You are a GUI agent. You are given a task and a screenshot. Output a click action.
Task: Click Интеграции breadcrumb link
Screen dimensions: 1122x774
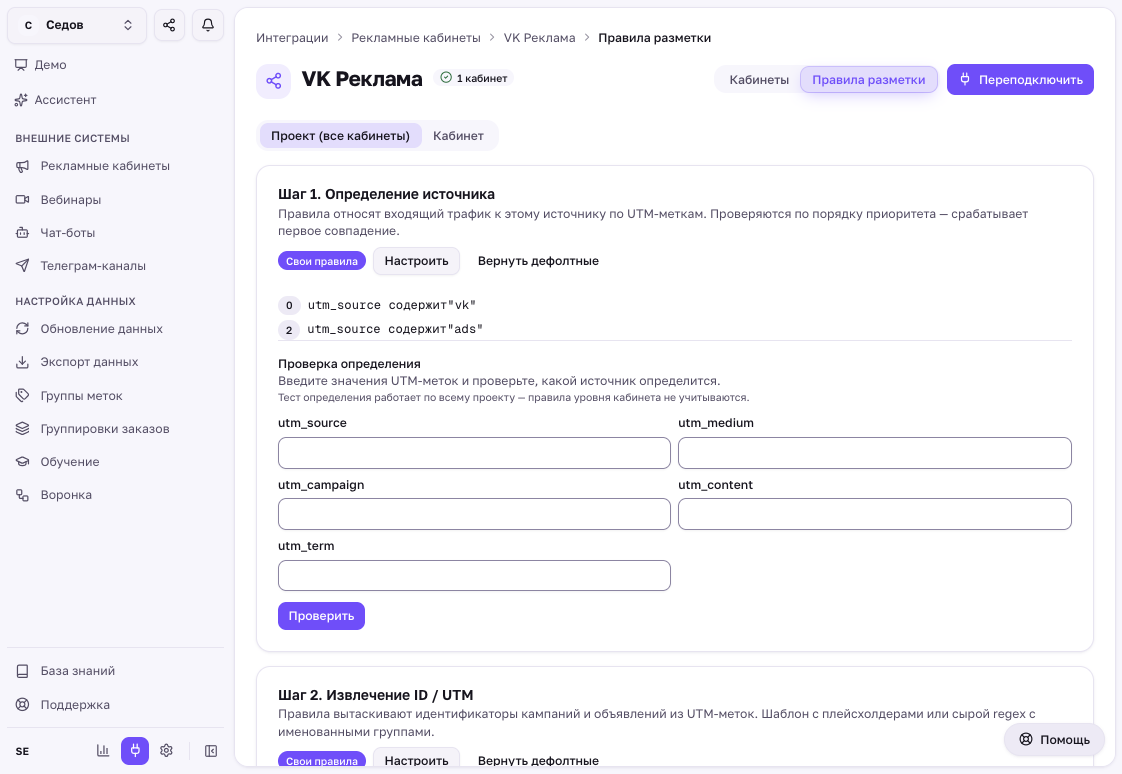[292, 38]
